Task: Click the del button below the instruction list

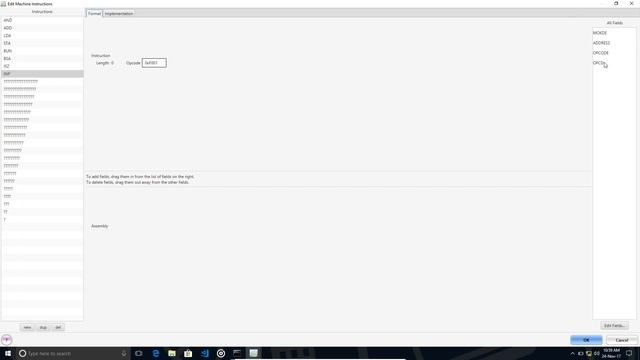Action: pos(58,327)
